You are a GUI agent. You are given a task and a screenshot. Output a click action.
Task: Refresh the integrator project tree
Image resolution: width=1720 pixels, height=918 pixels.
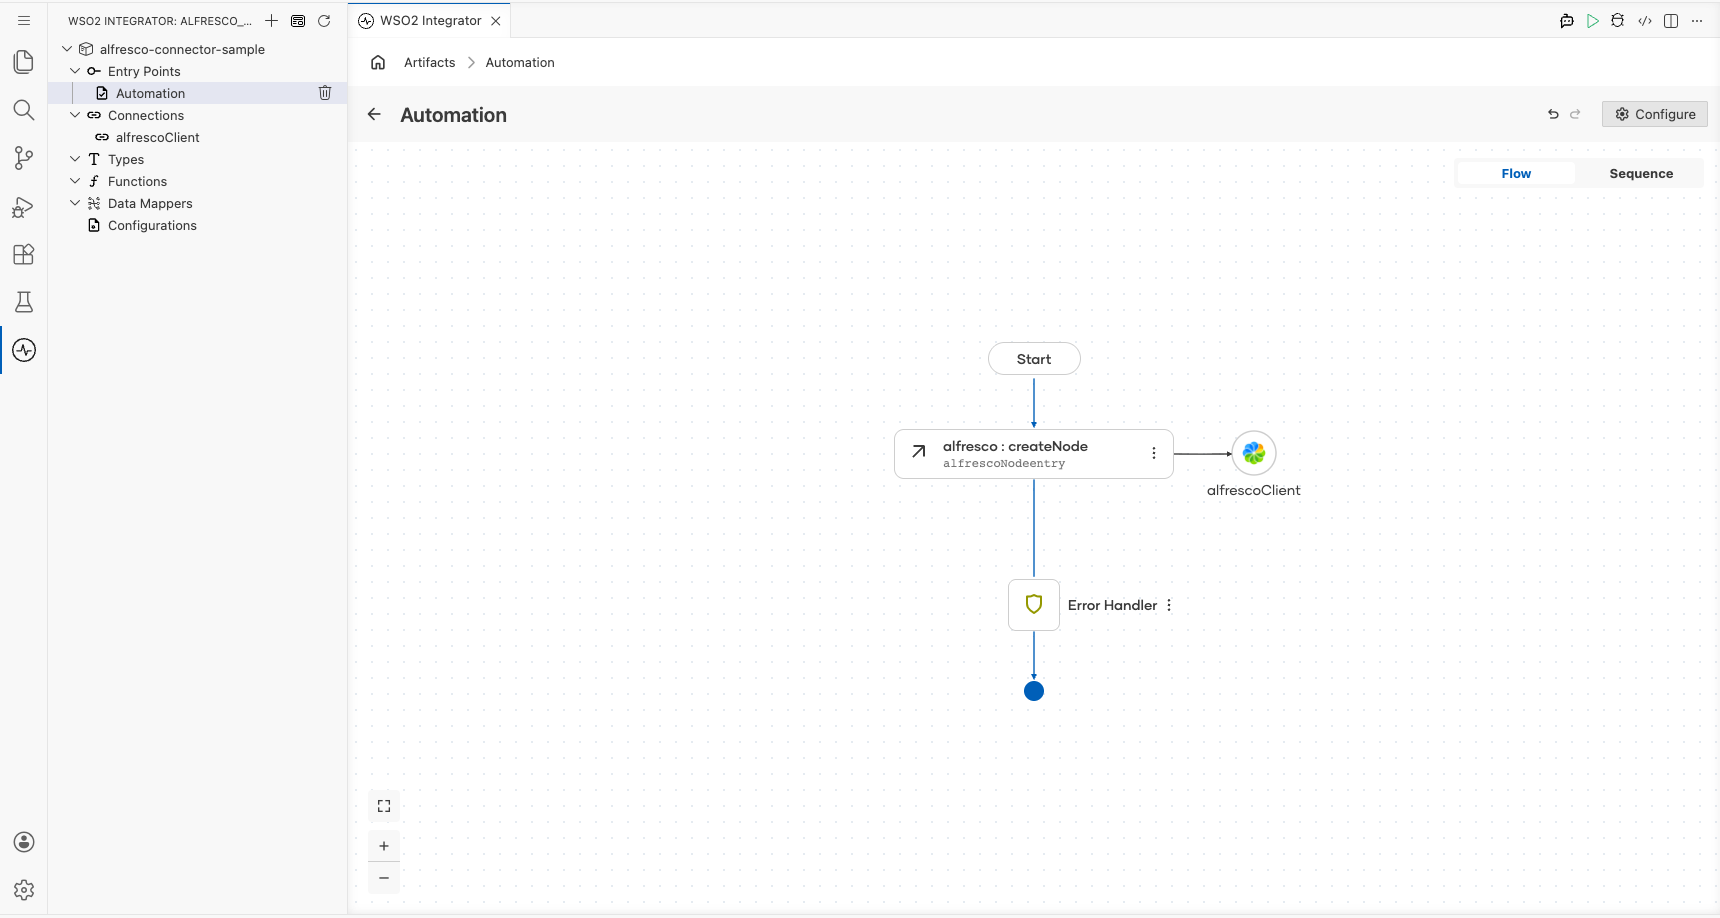pyautogui.click(x=324, y=20)
